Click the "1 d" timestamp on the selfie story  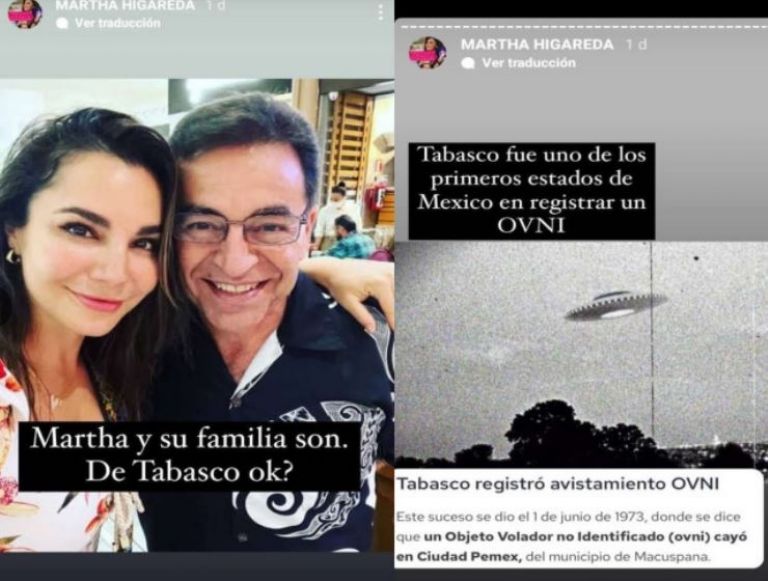[216, 6]
